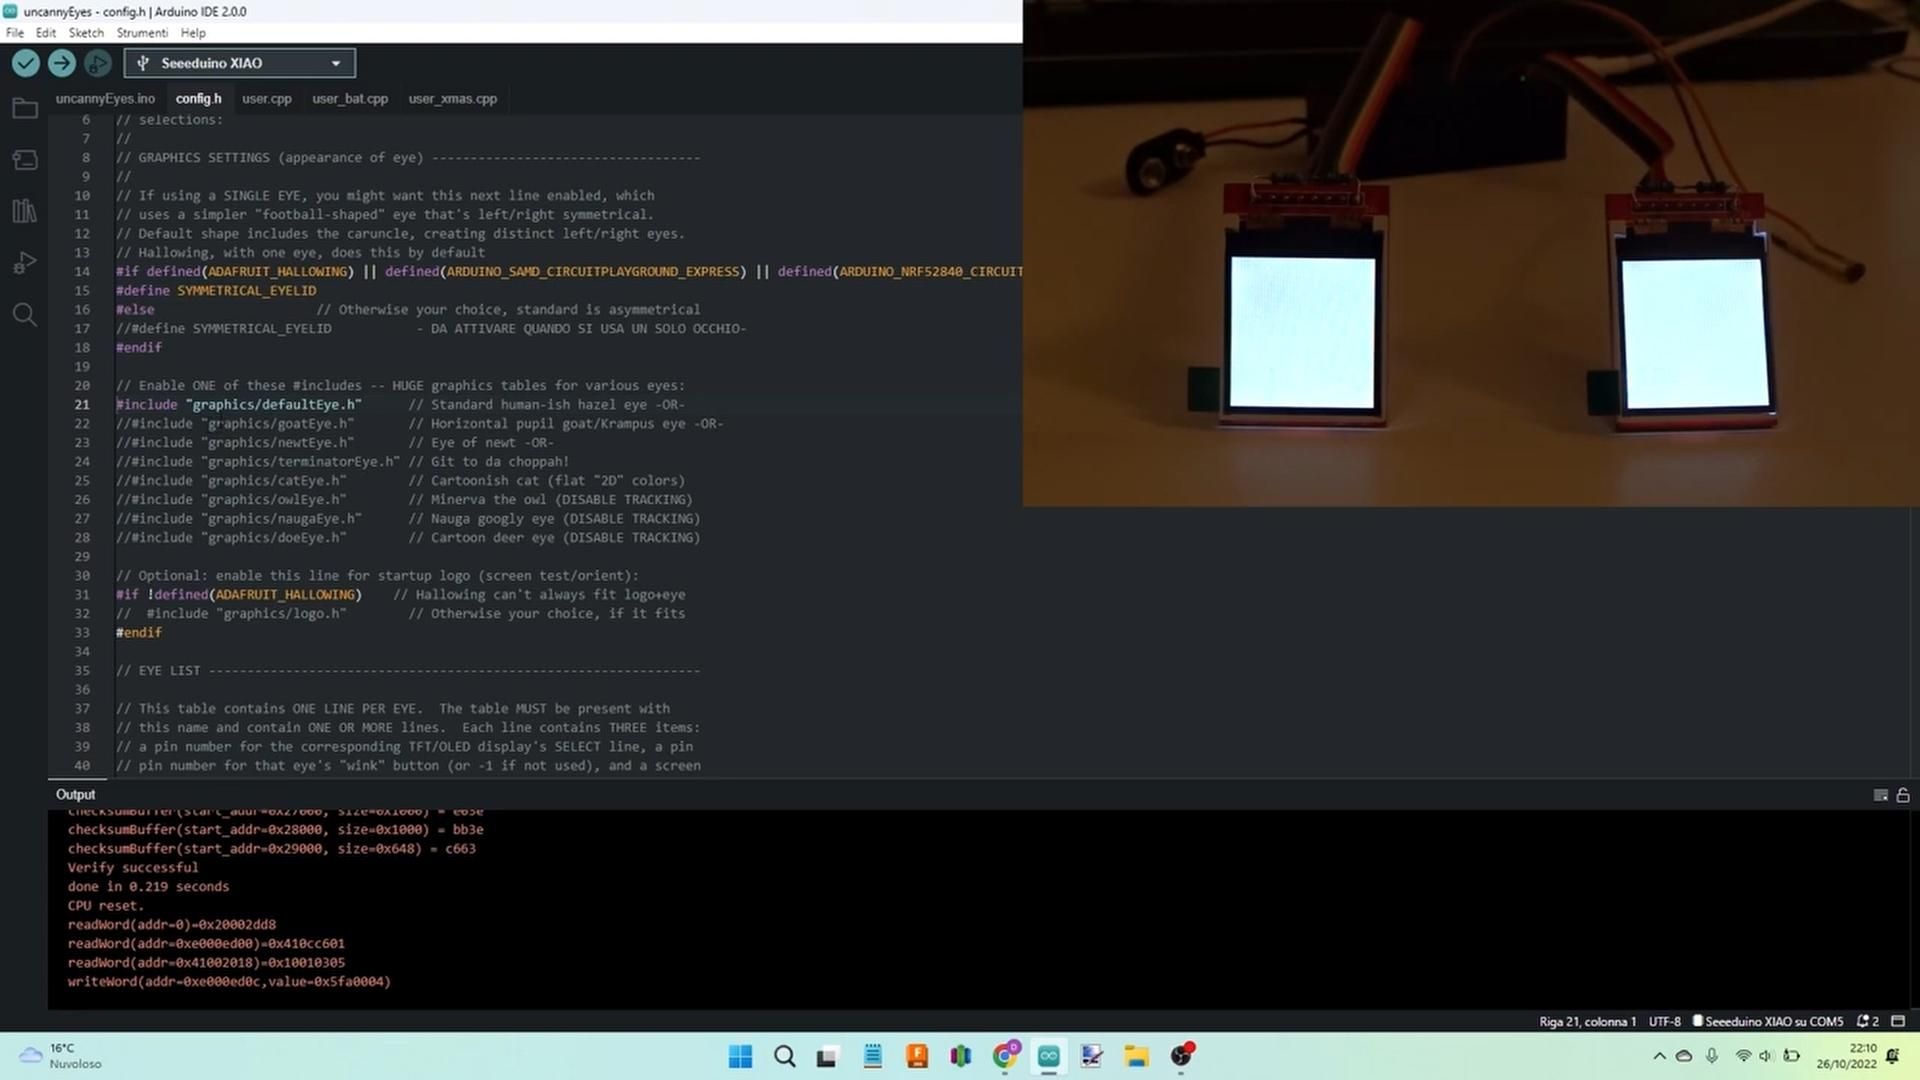Click Seeeduino XIAO su COM5 status entry
Screen dimensions: 1920x1080
[x=1767, y=1021]
